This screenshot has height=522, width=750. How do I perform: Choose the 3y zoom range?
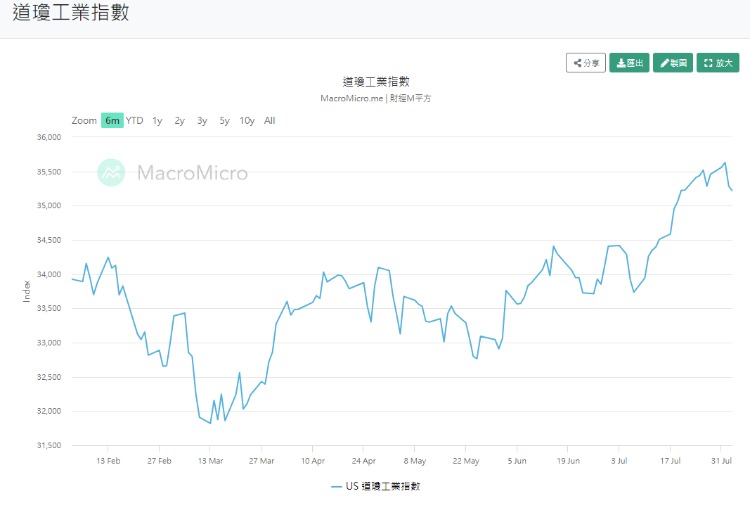[x=202, y=121]
